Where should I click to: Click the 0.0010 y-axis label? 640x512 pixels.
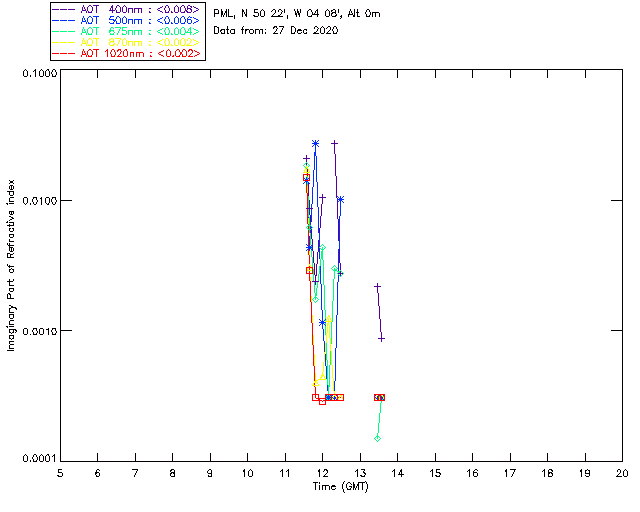[x=39, y=331]
